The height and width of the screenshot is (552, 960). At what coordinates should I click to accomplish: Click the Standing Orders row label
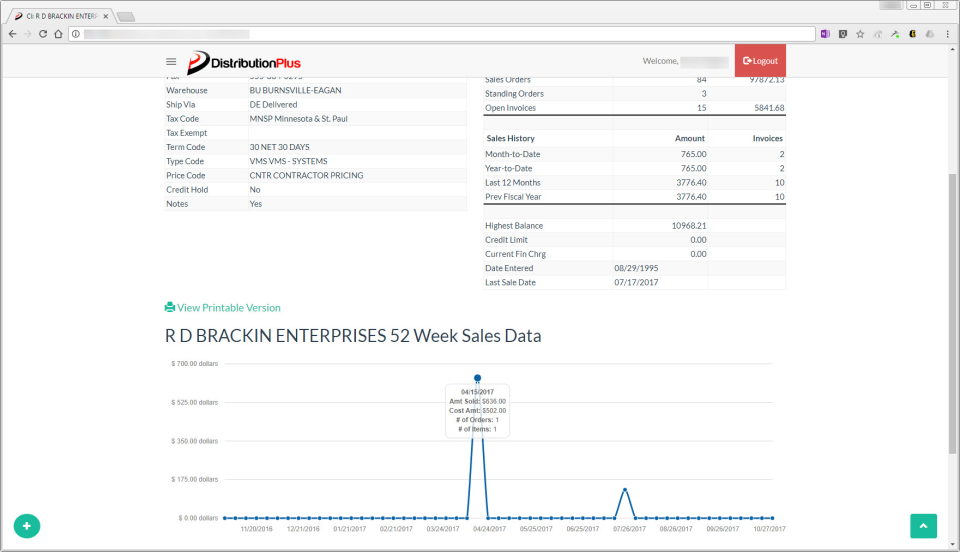click(x=514, y=94)
